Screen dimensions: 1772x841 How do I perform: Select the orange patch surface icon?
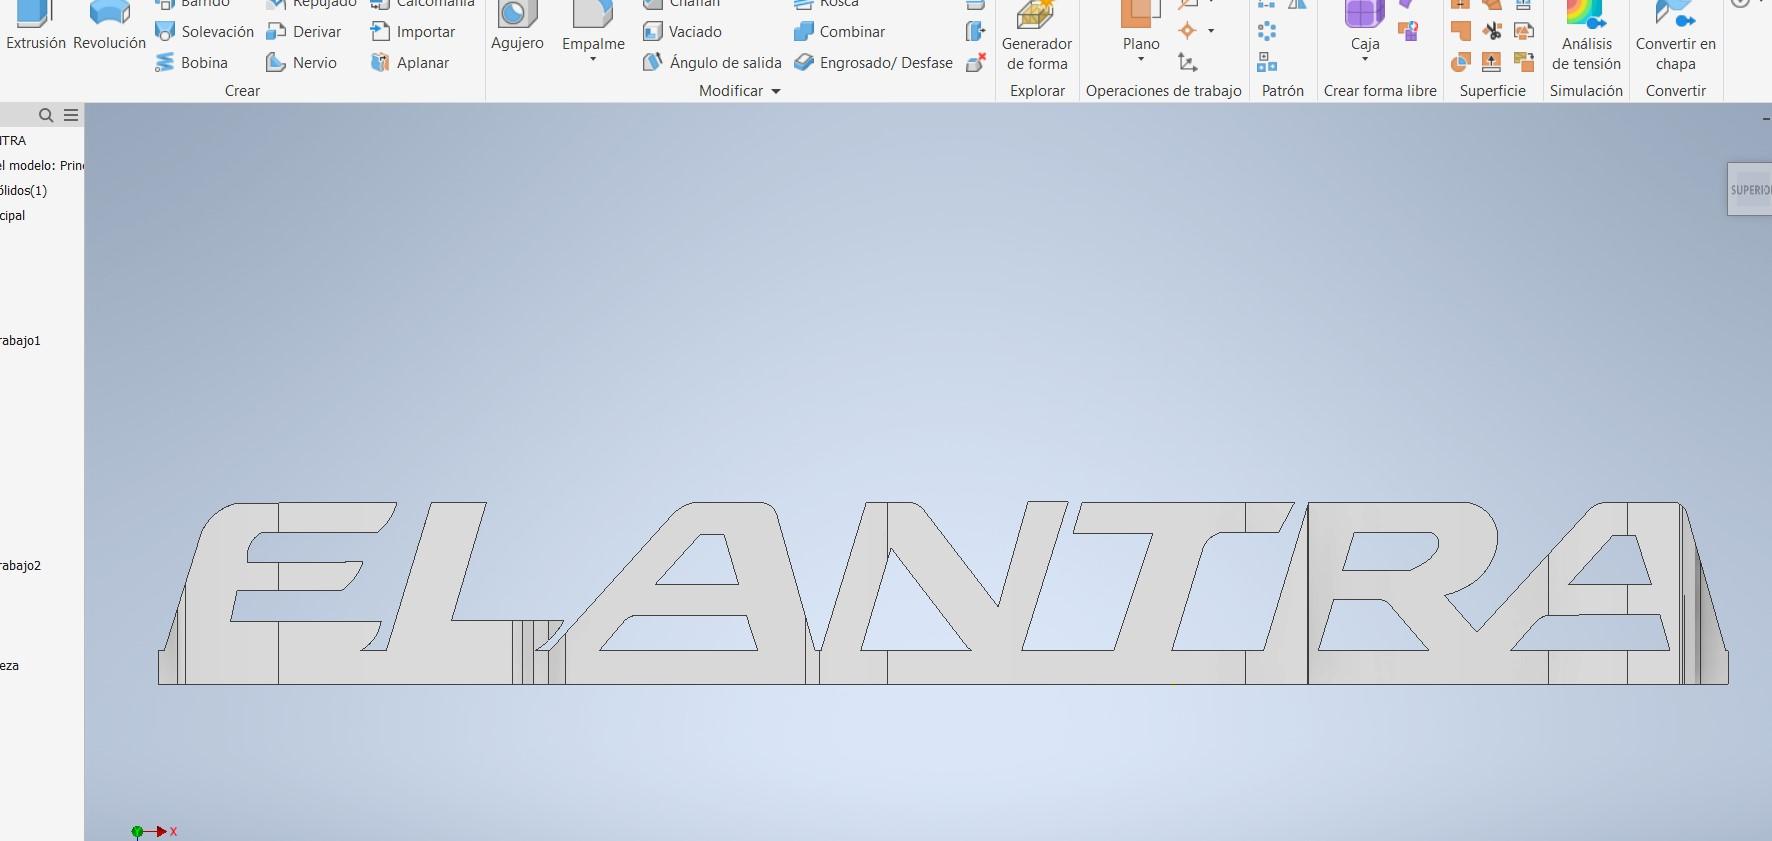click(1460, 31)
